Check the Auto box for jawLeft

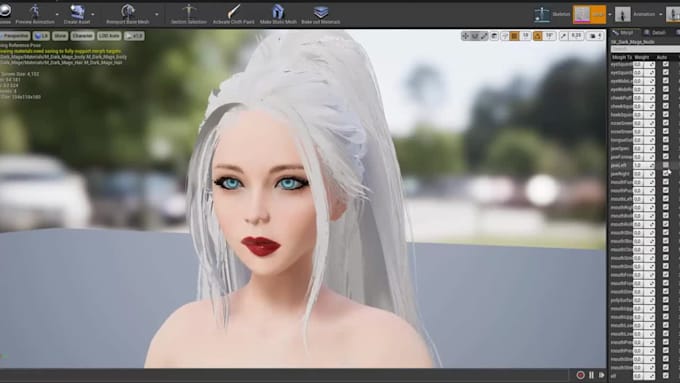666,165
